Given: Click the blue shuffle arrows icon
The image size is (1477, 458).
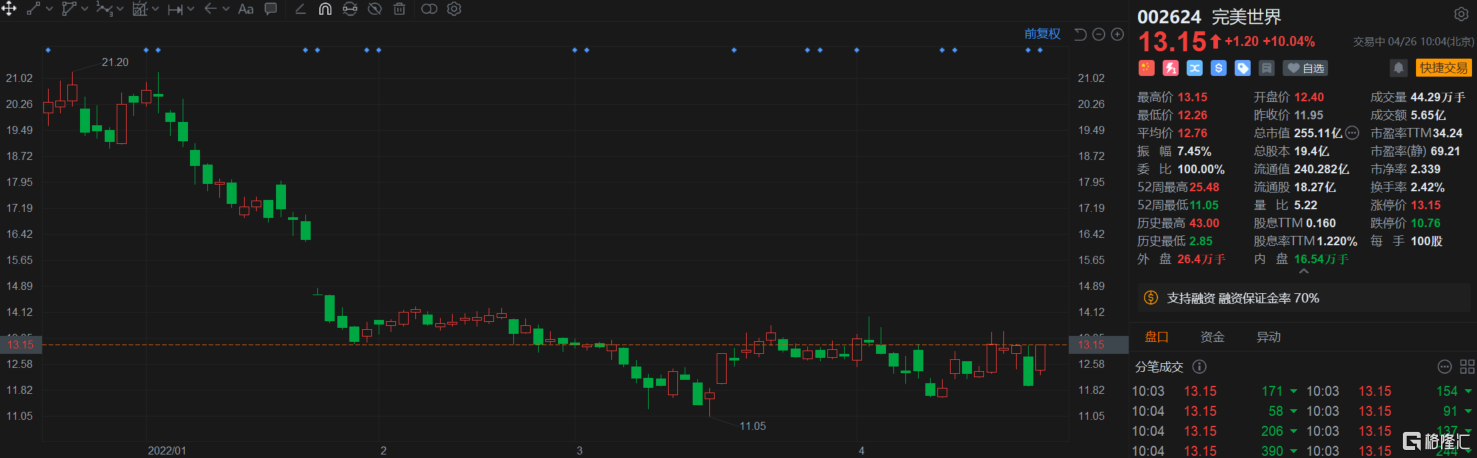Looking at the screenshot, I should pos(1195,68).
